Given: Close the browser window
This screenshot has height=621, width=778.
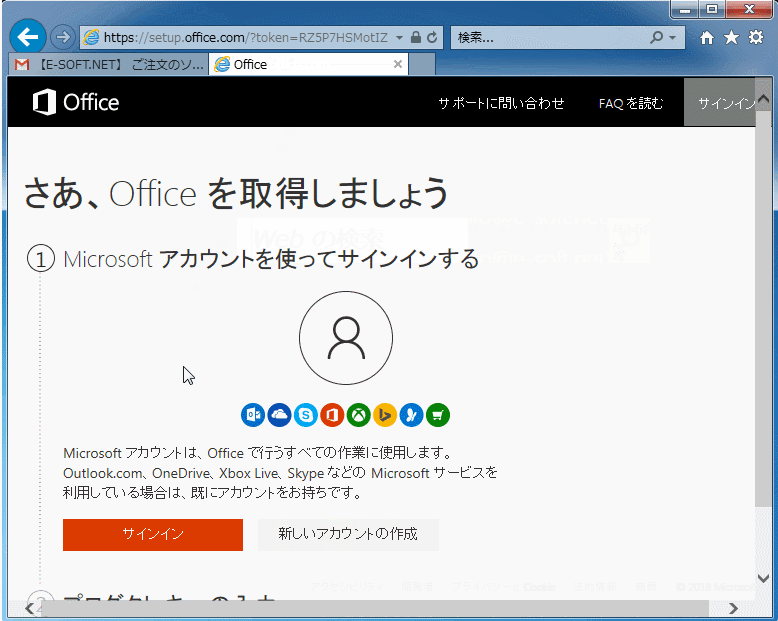Looking at the screenshot, I should coord(750,9).
